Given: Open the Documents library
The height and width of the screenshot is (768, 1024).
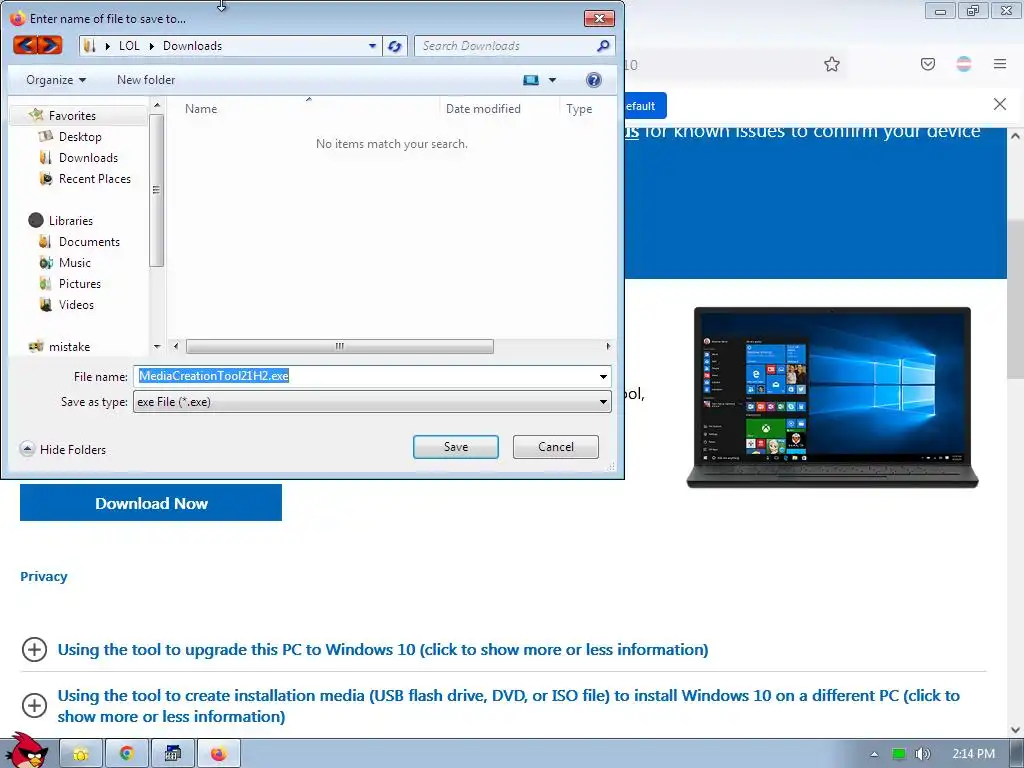Looking at the screenshot, I should (x=89, y=242).
